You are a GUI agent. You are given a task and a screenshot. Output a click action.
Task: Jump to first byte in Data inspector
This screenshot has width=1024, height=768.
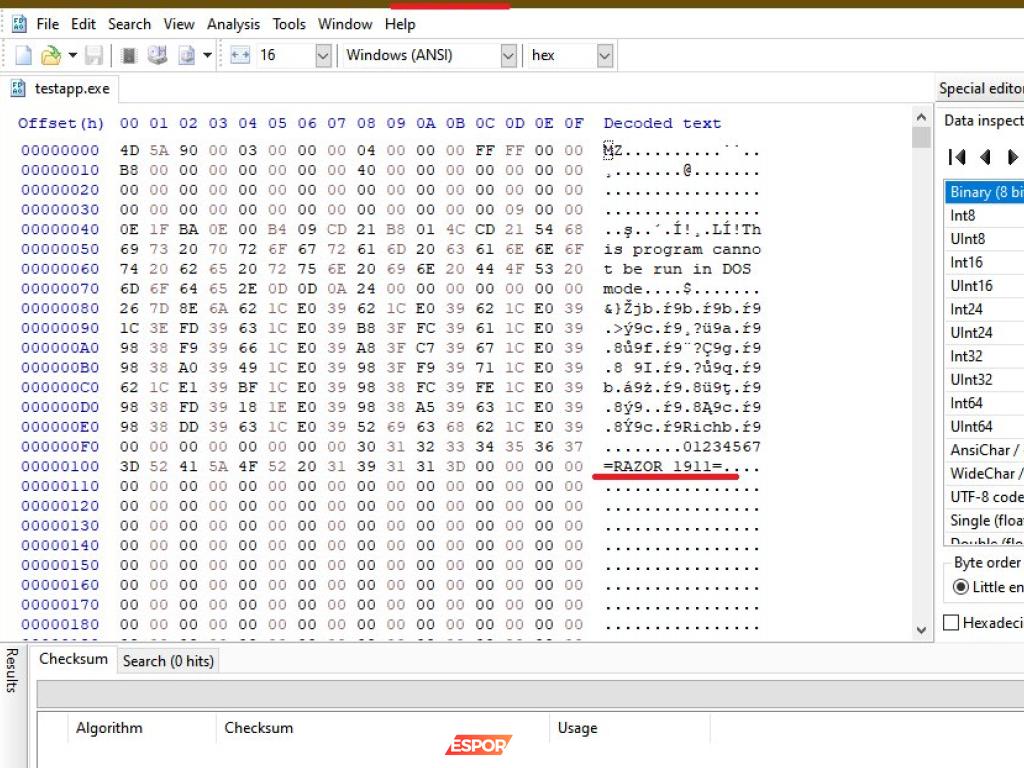(x=957, y=157)
